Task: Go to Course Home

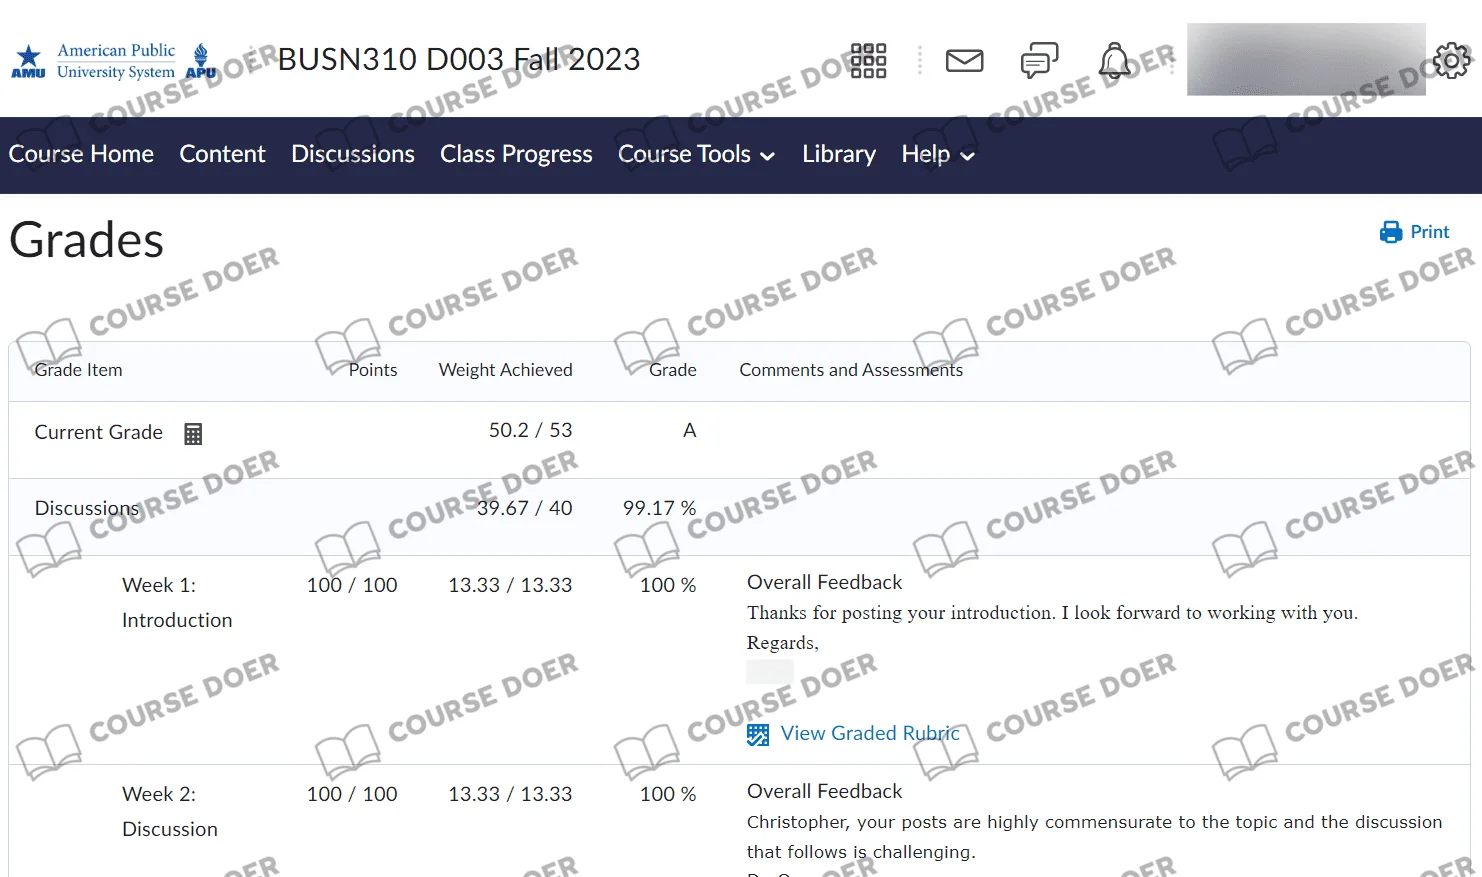Action: [81, 154]
